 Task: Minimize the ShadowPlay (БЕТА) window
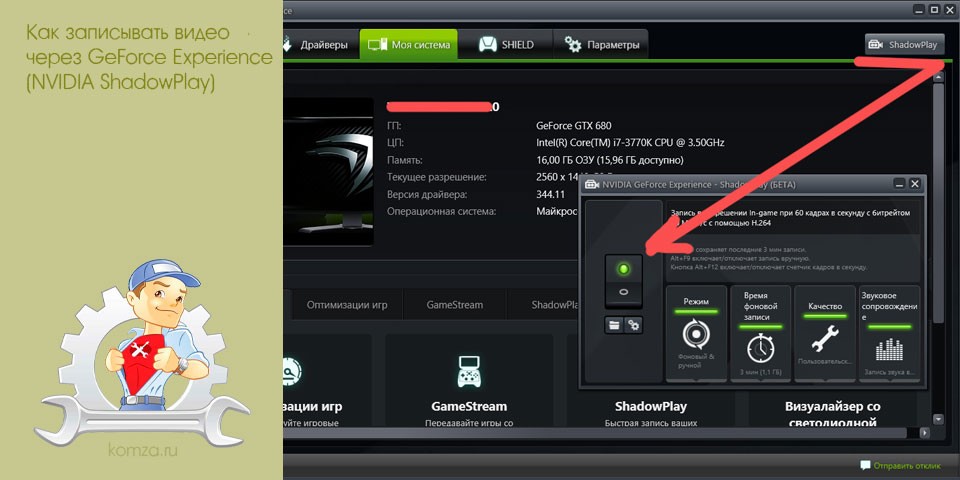pyautogui.click(x=899, y=184)
